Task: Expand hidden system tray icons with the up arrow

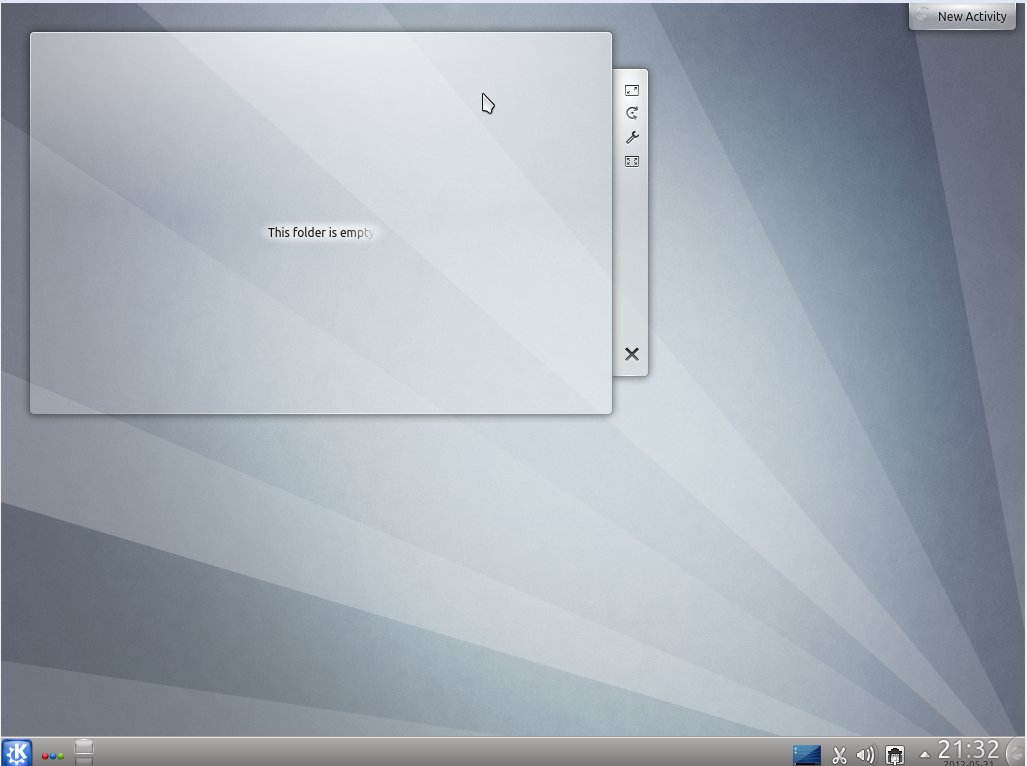Action: [924, 755]
